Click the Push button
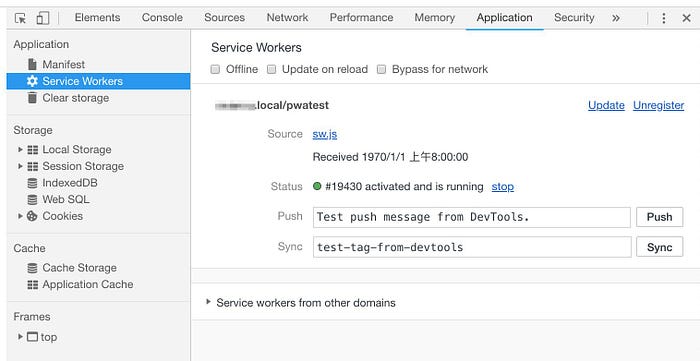The image size is (700, 361). (659, 217)
